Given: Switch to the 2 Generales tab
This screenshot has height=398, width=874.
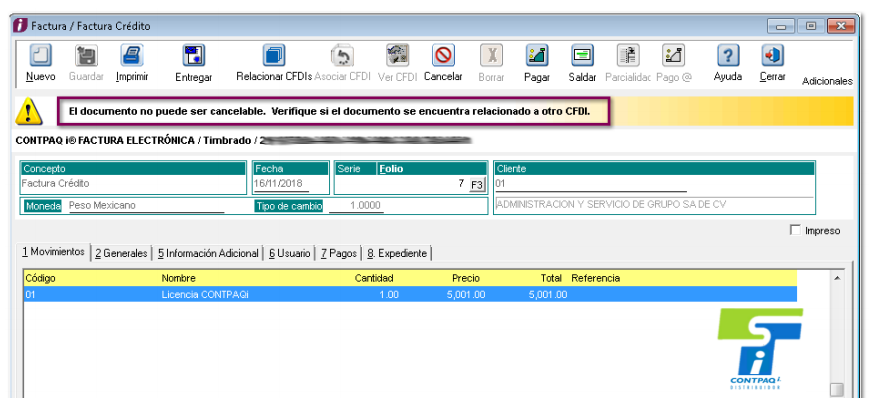Looking at the screenshot, I should [x=121, y=254].
